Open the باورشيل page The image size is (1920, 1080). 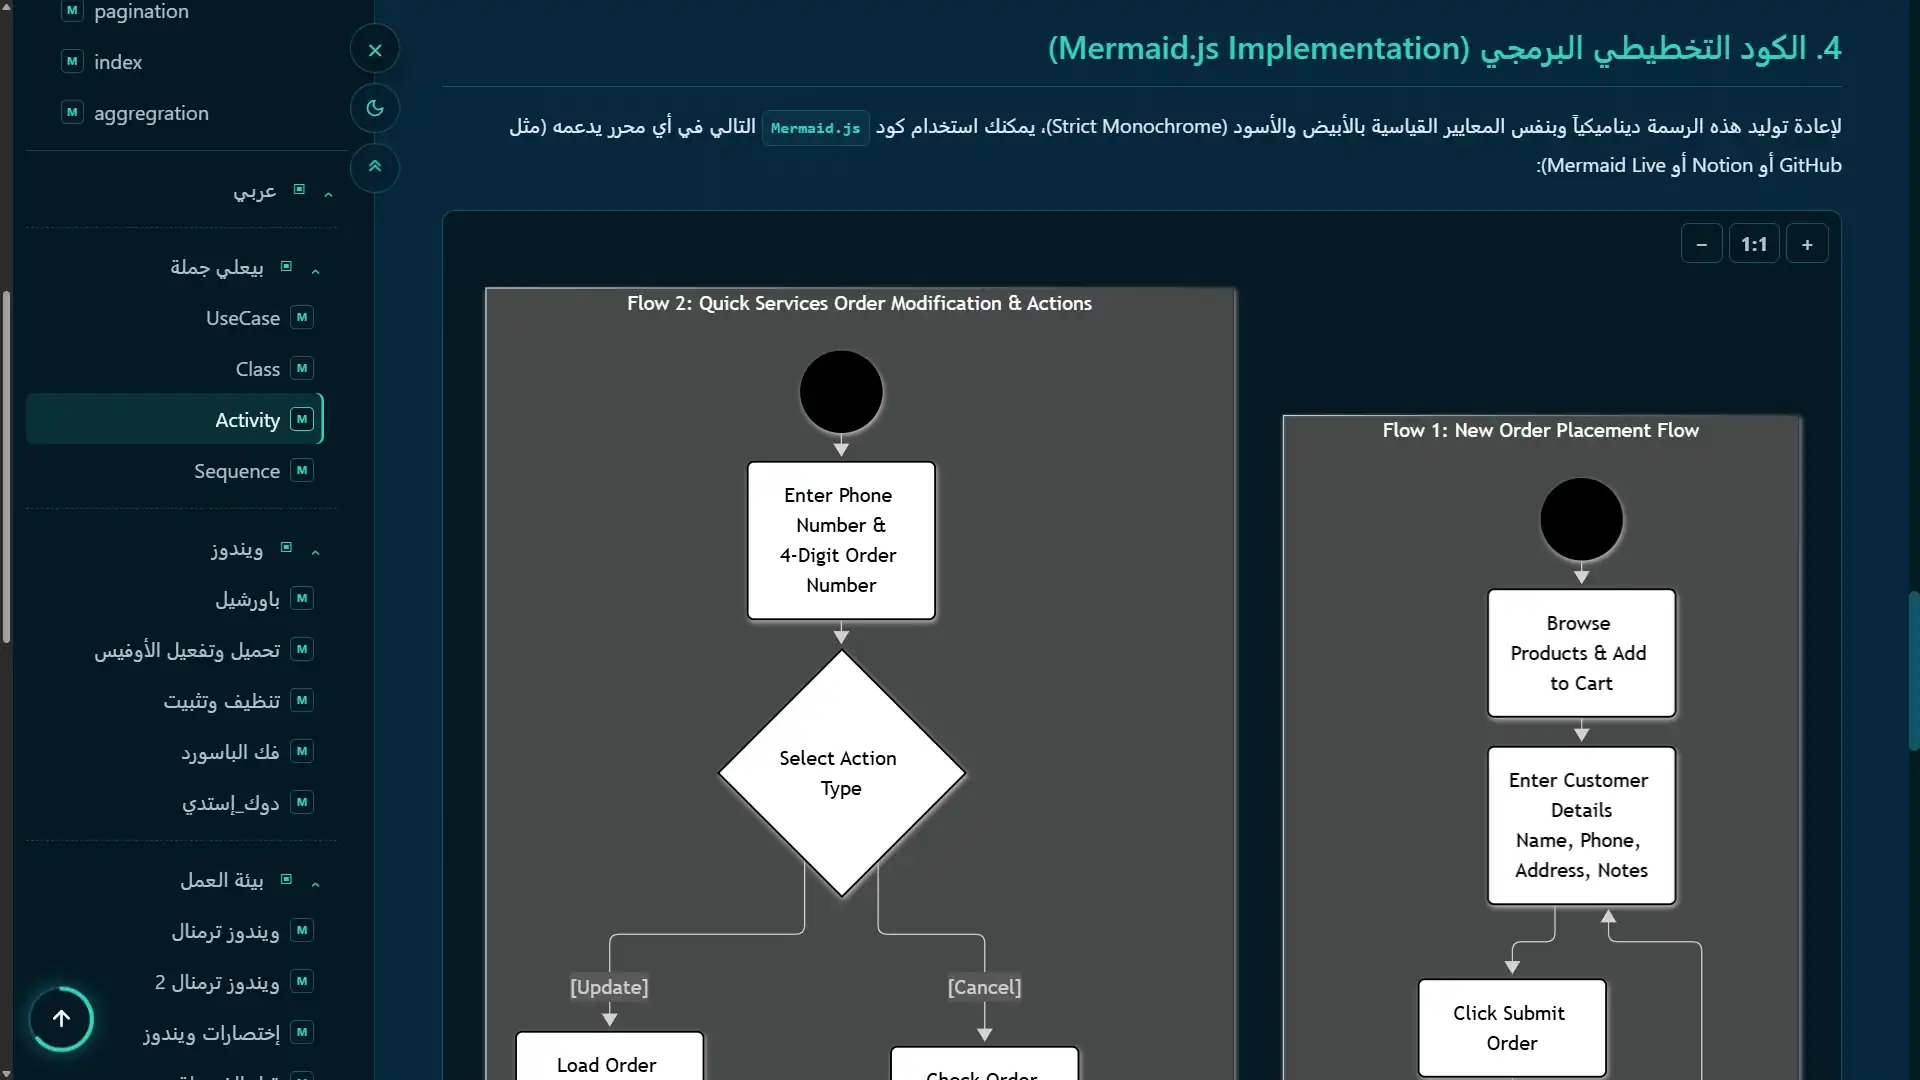click(x=247, y=599)
